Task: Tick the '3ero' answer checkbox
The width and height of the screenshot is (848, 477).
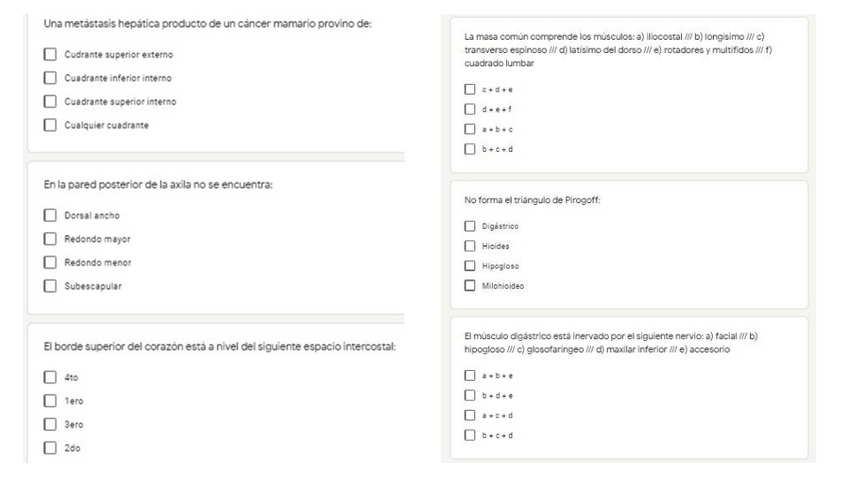Action: (x=50, y=424)
